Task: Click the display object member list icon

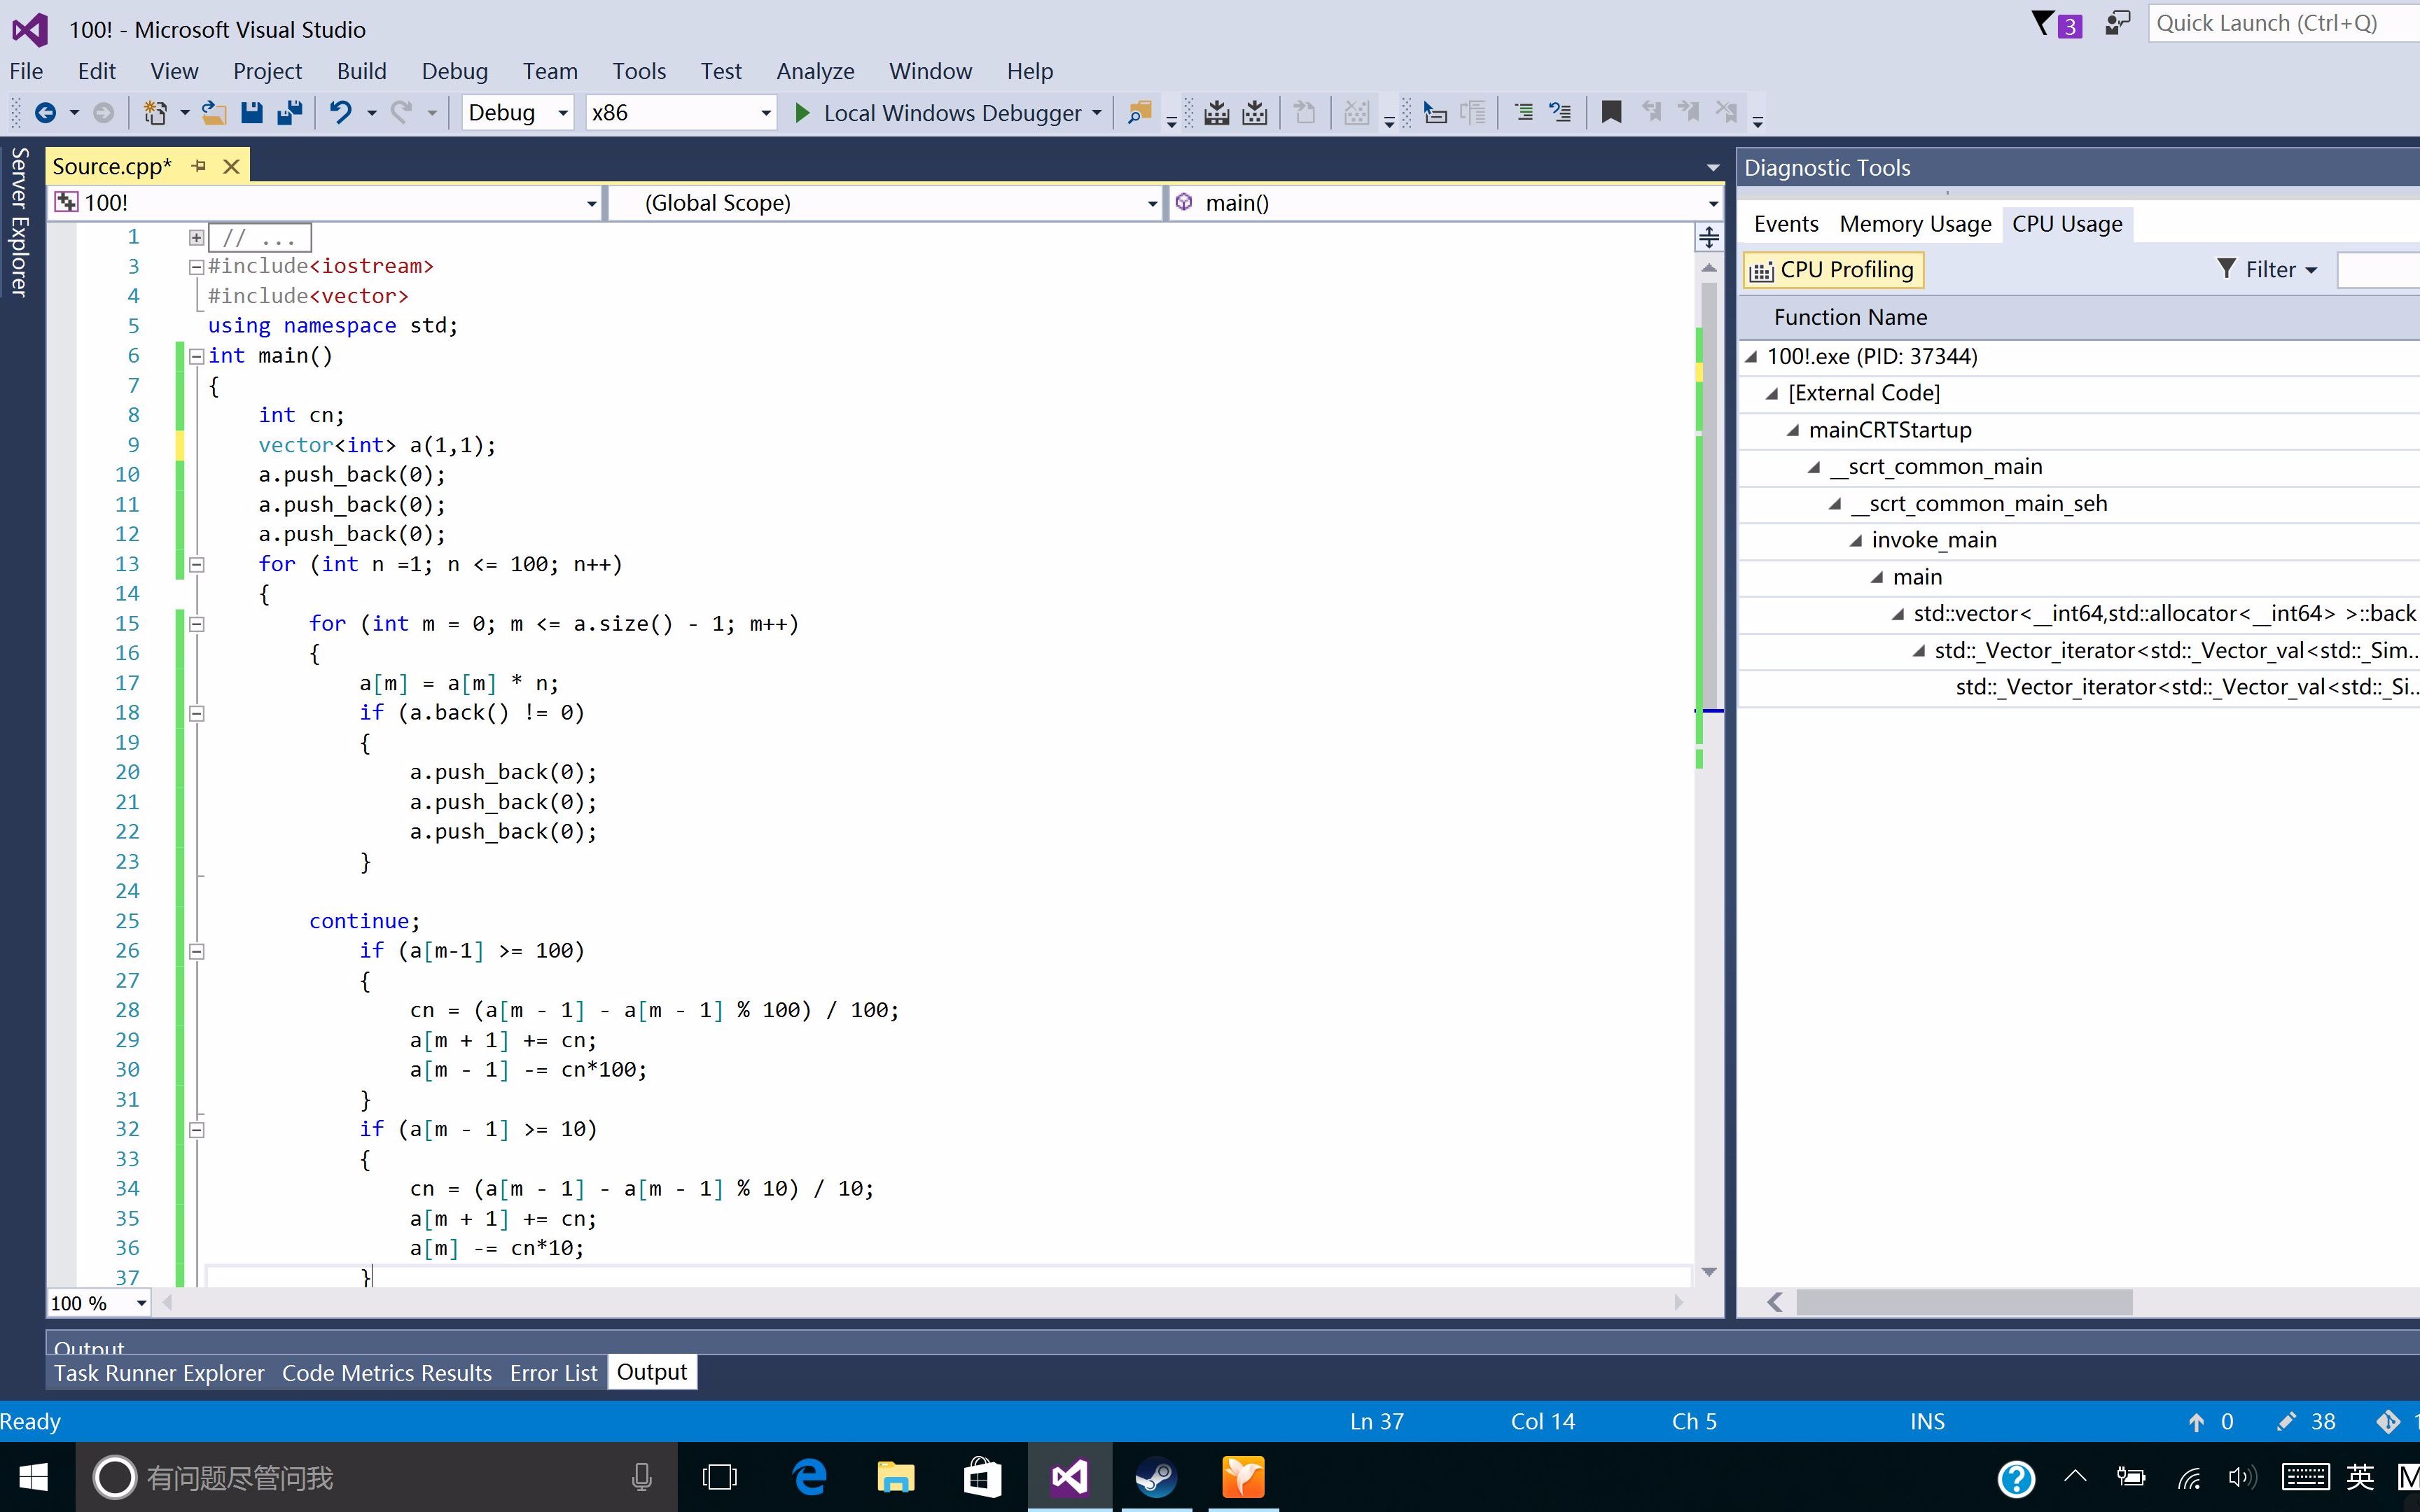Action: pos(1435,113)
